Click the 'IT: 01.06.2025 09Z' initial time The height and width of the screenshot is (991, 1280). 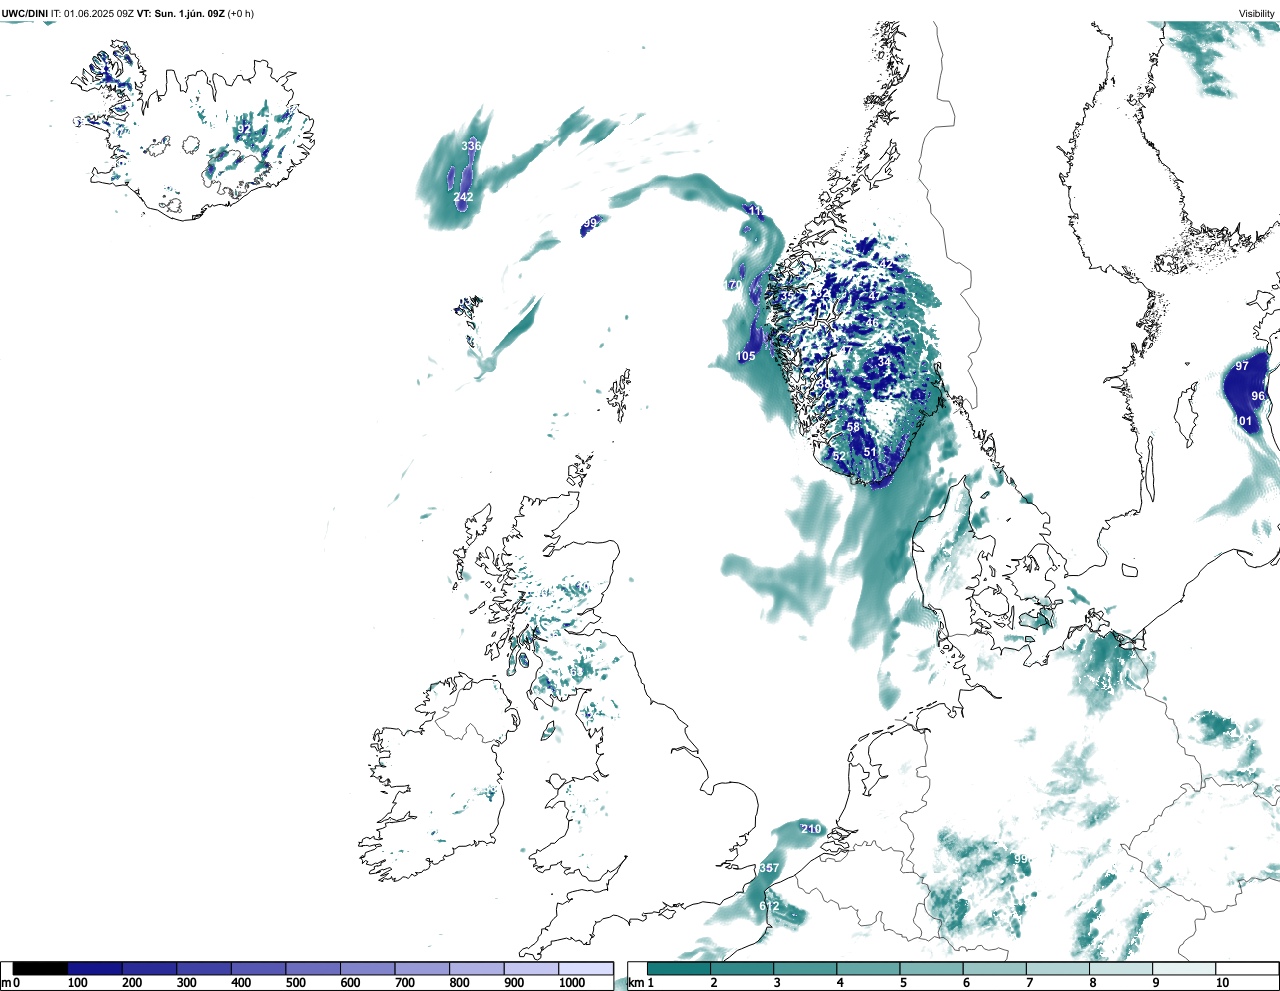pyautogui.click(x=92, y=14)
